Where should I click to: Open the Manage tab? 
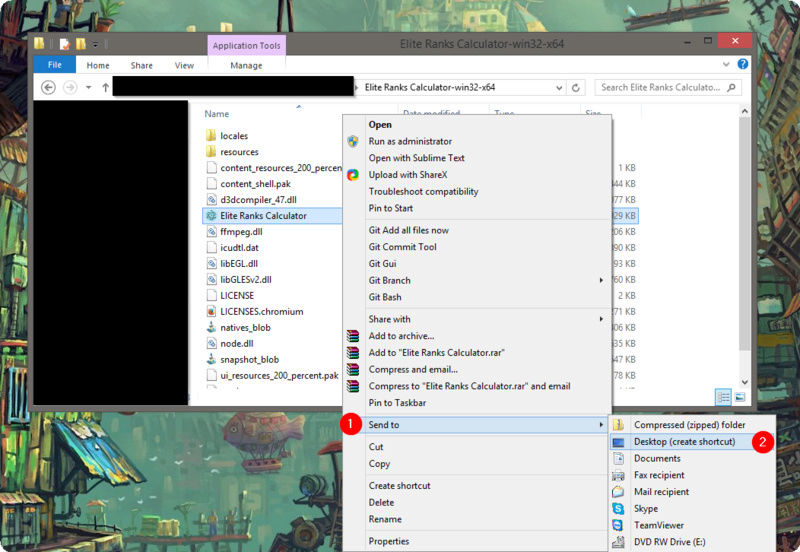coord(246,65)
